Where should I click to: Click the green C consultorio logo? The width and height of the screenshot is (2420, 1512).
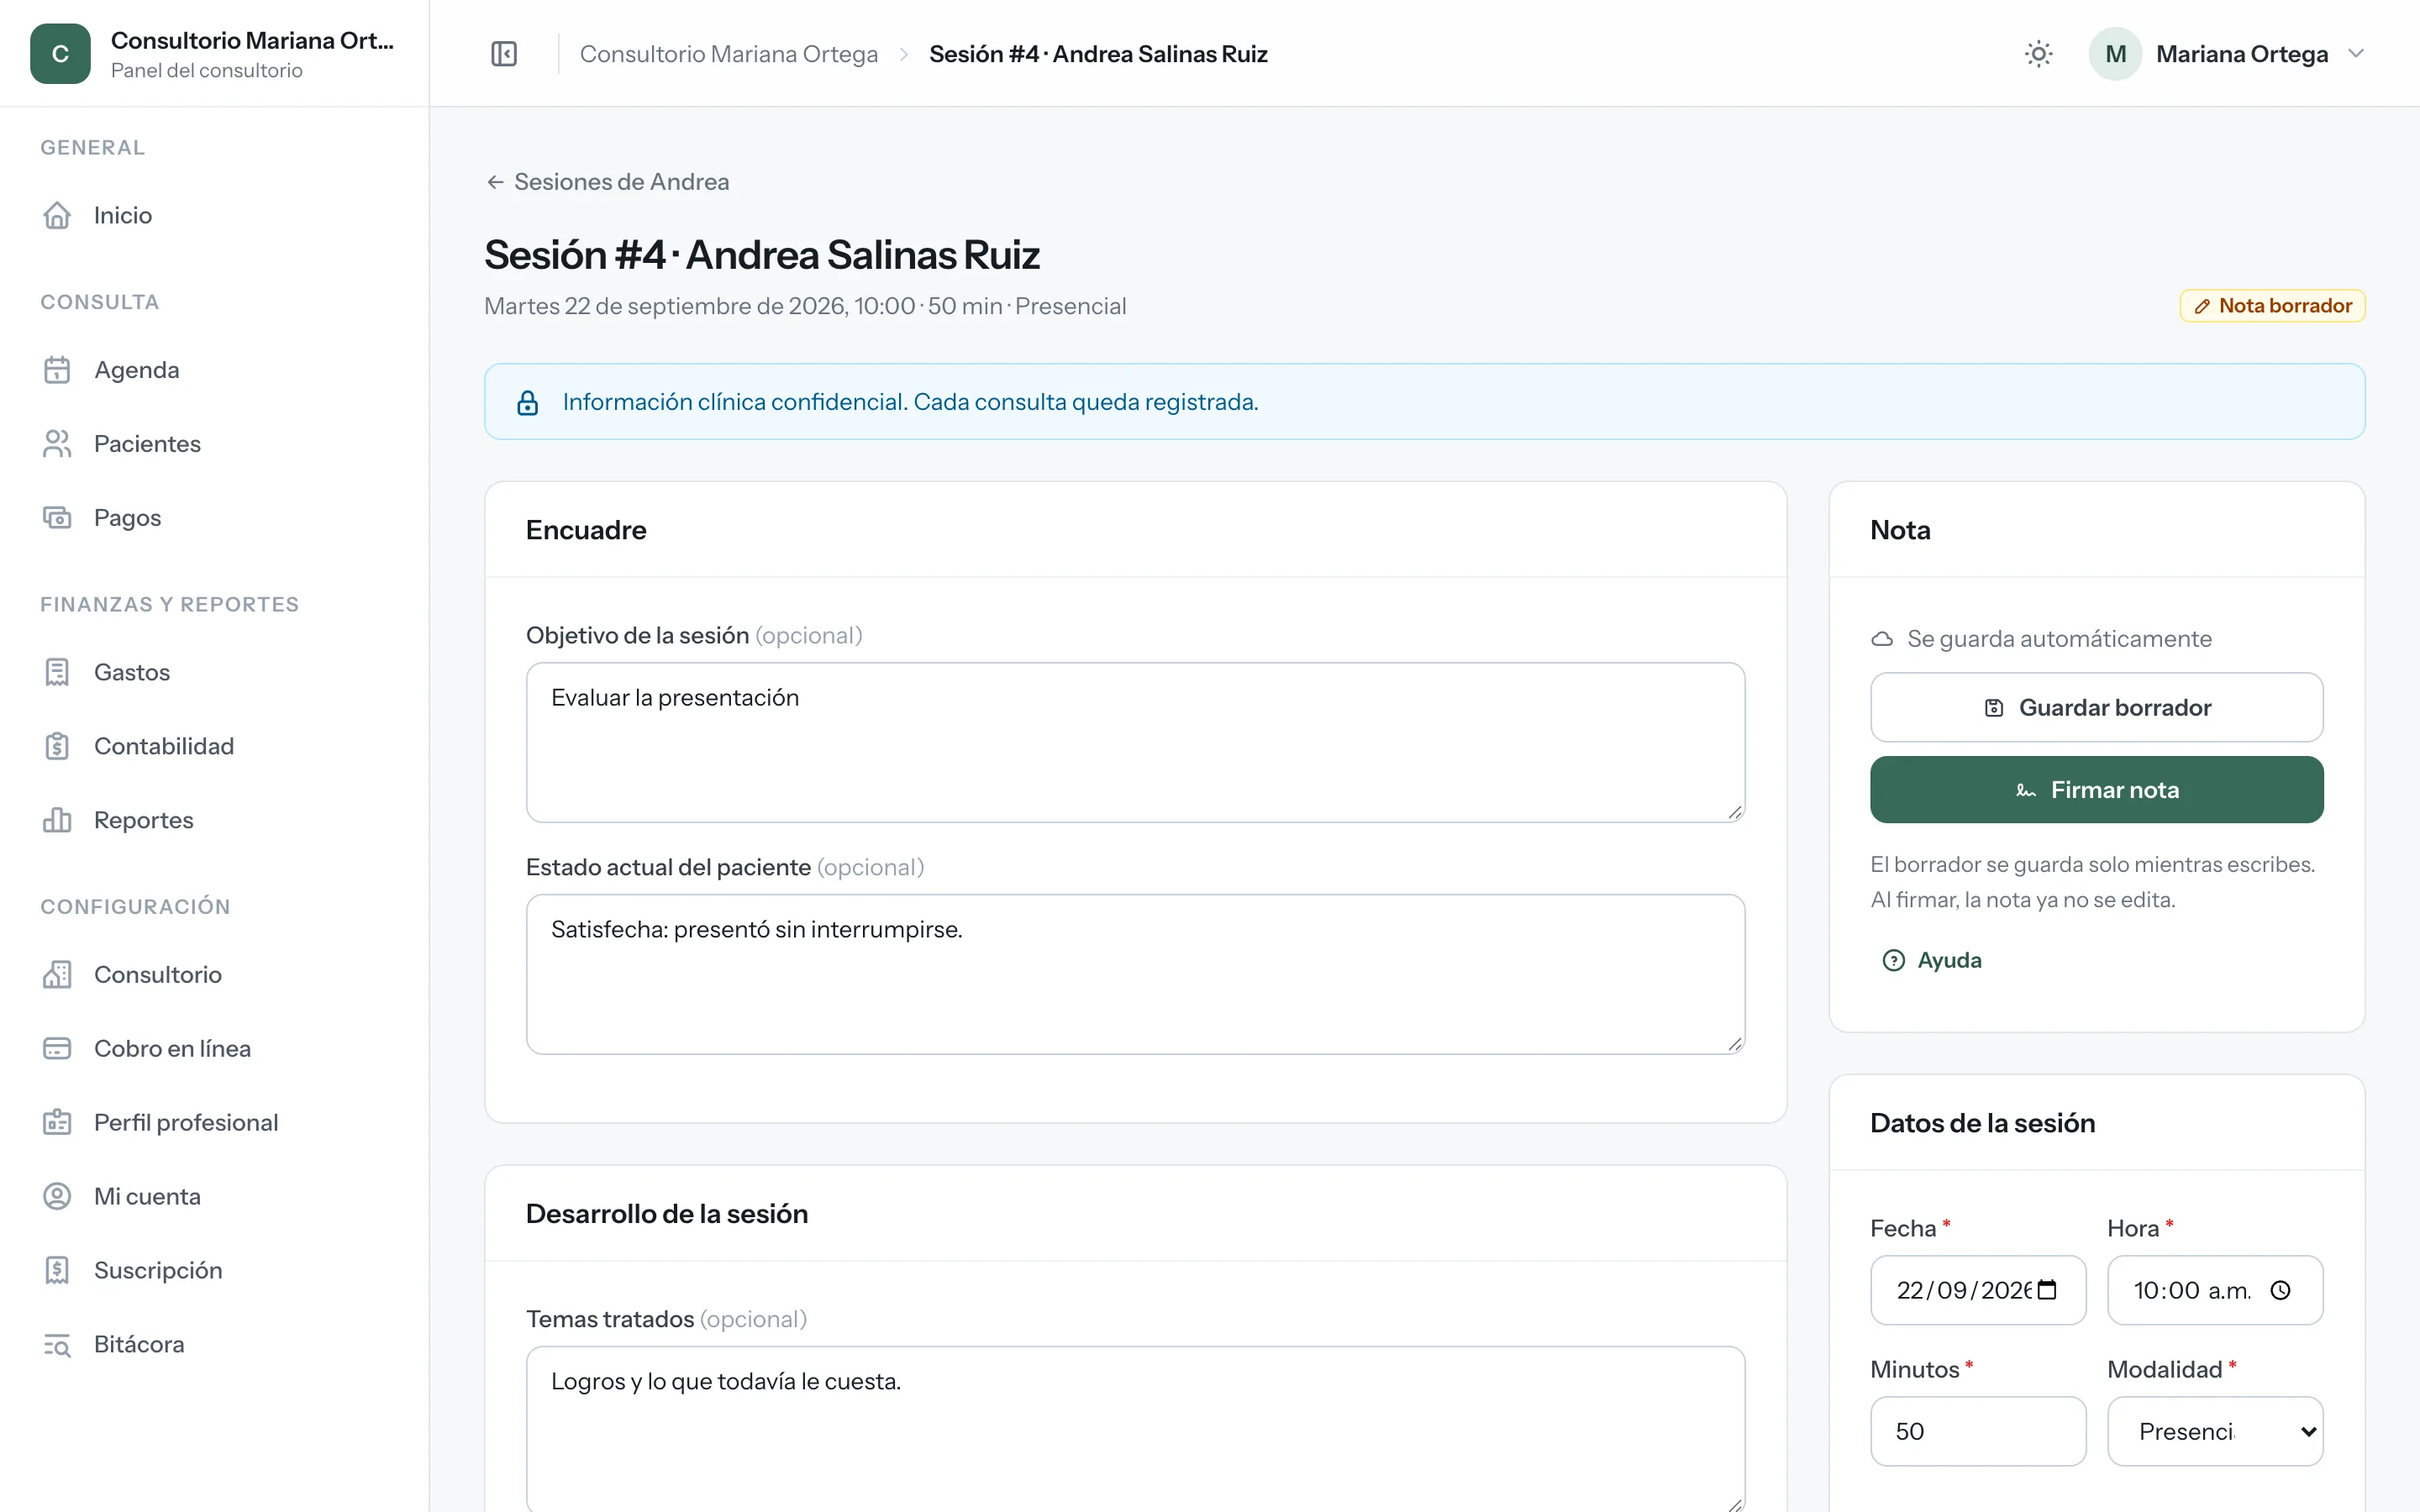point(60,54)
